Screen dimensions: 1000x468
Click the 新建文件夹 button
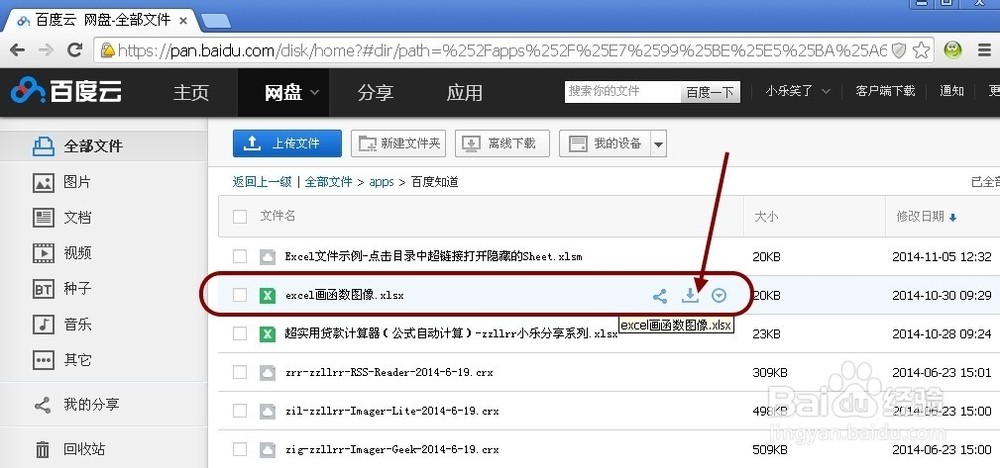(x=399, y=143)
